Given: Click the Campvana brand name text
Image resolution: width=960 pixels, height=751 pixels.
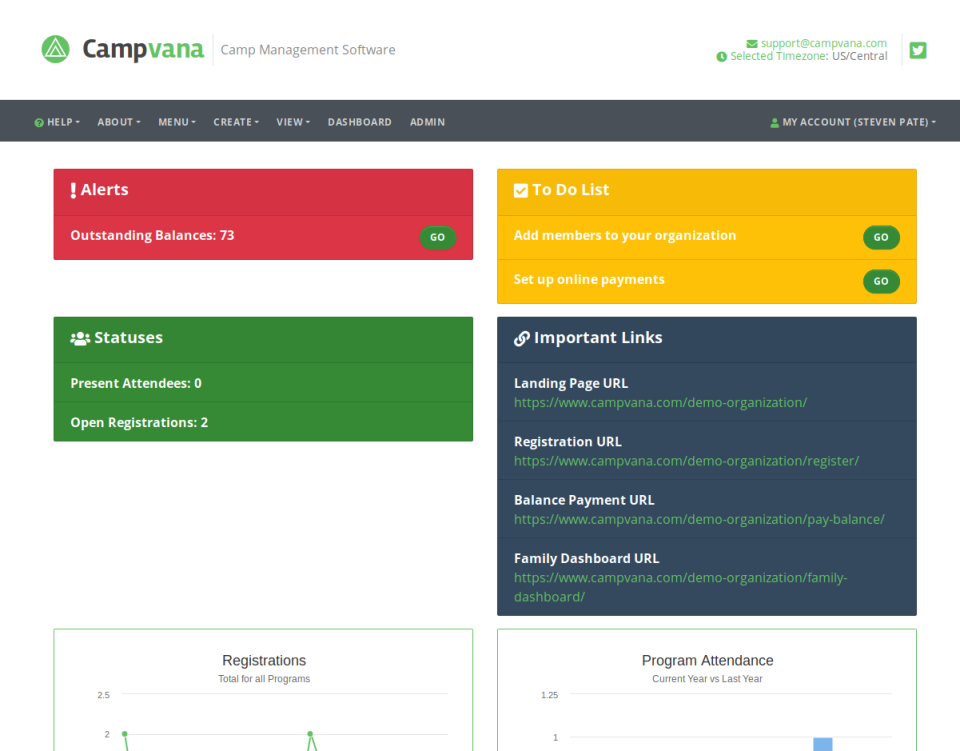Looking at the screenshot, I should 143,50.
